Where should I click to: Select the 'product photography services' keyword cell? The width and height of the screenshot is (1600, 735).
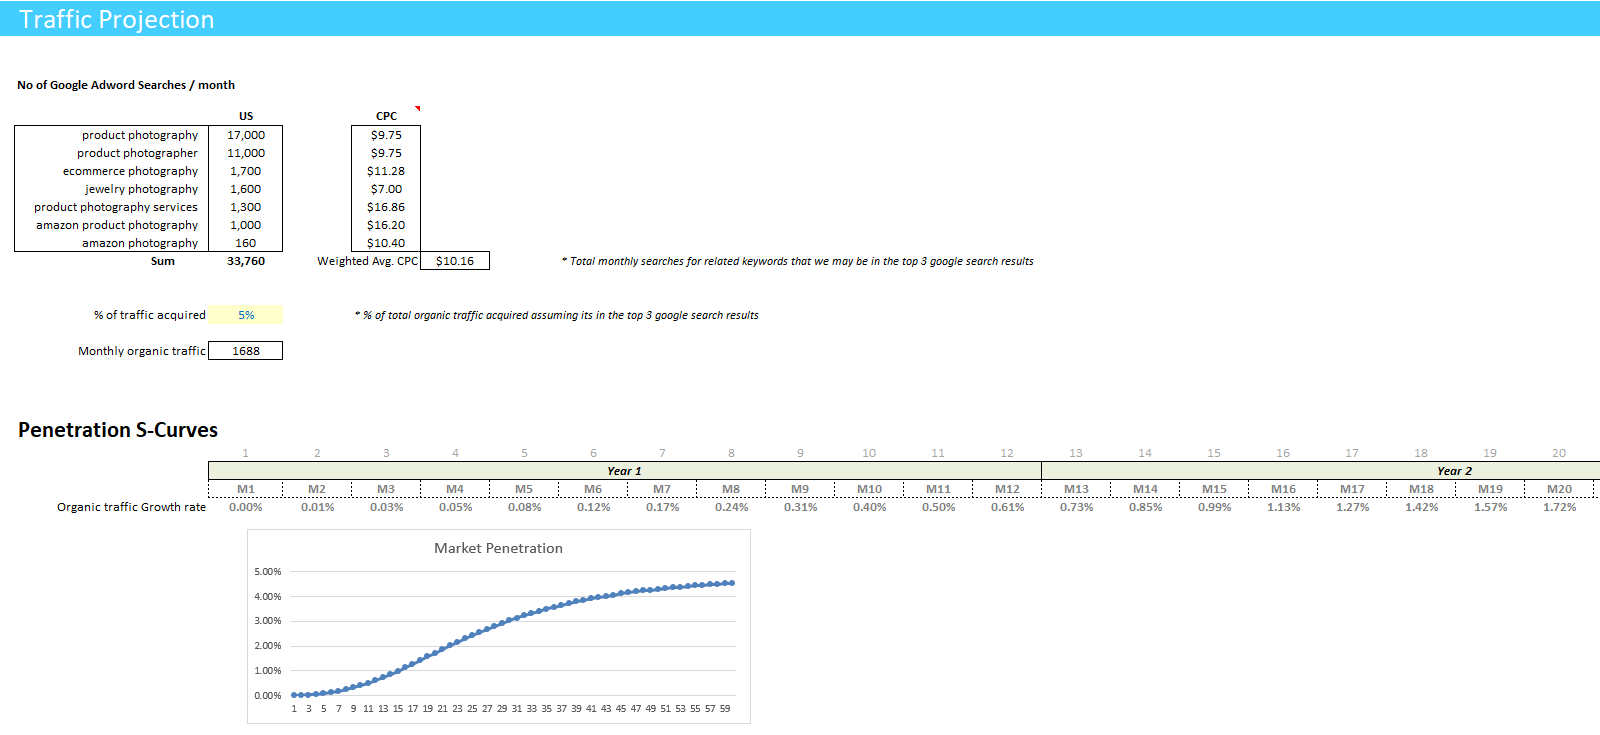tap(116, 207)
